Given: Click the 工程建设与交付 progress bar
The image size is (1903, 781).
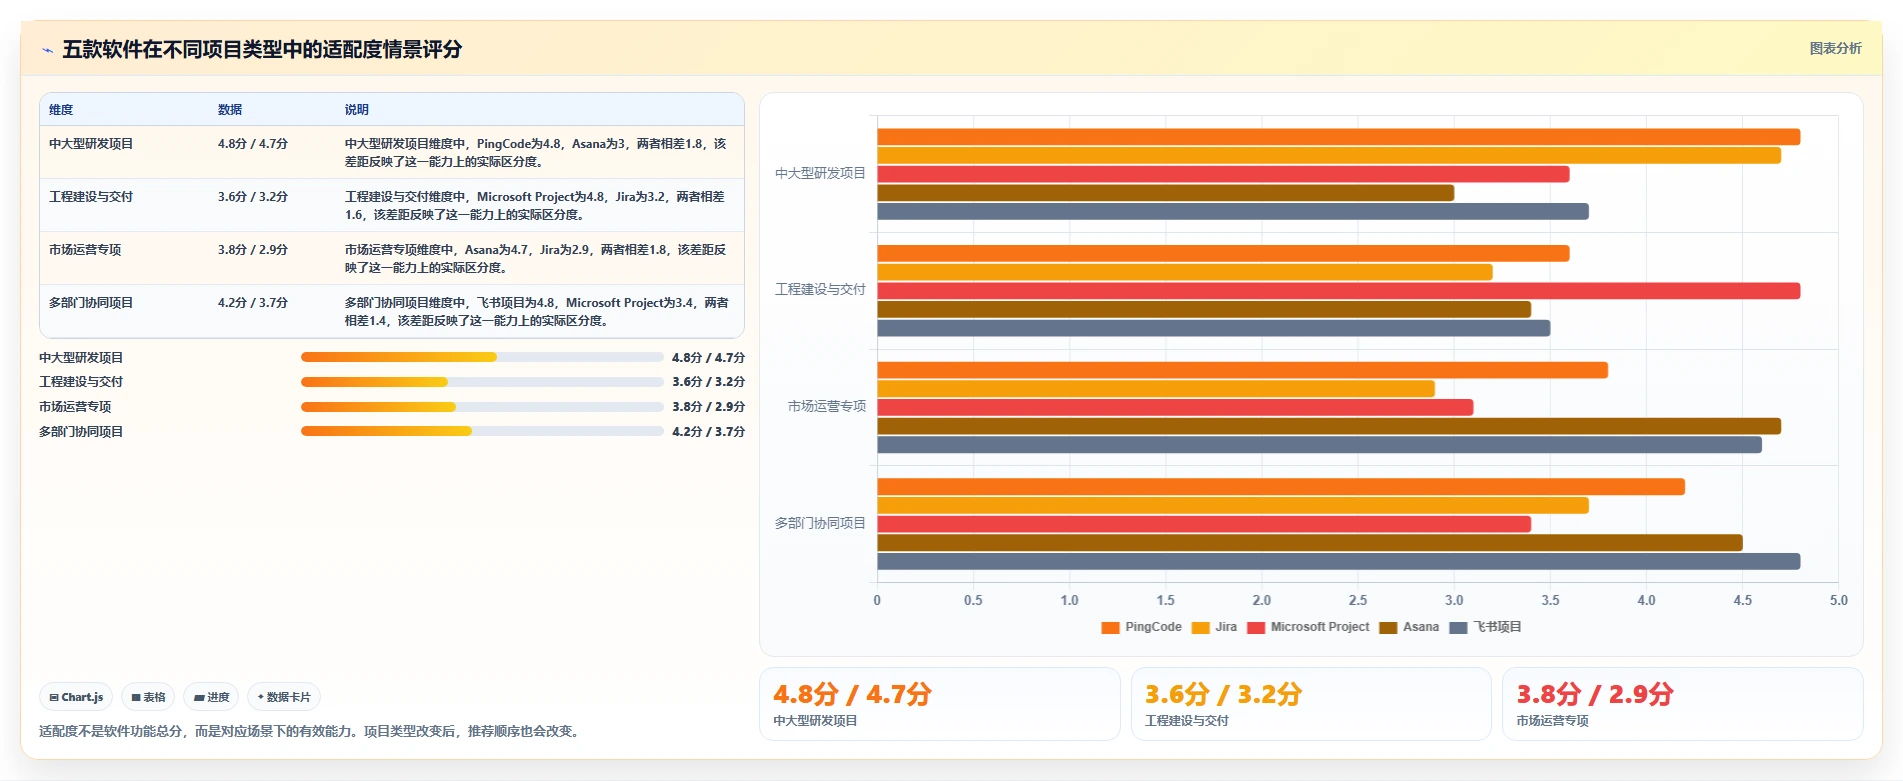Looking at the screenshot, I should click(482, 382).
